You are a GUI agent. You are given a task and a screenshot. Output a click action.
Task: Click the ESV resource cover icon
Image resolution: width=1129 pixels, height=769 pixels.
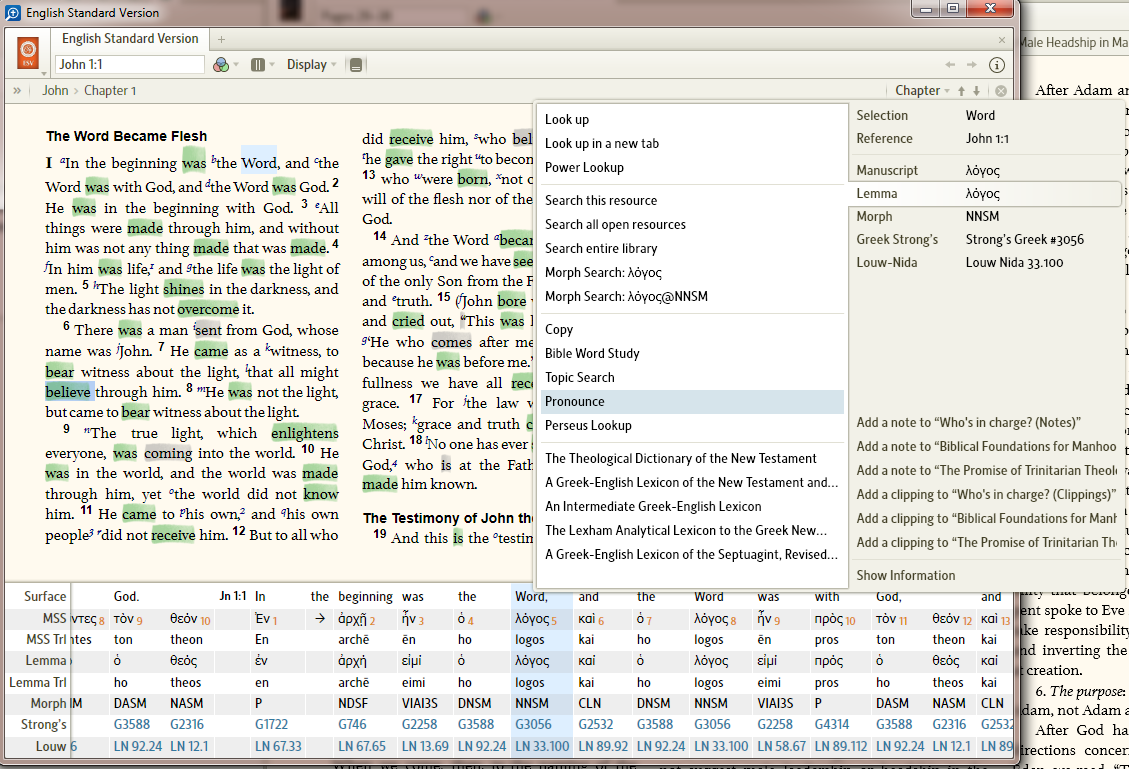click(x=28, y=53)
